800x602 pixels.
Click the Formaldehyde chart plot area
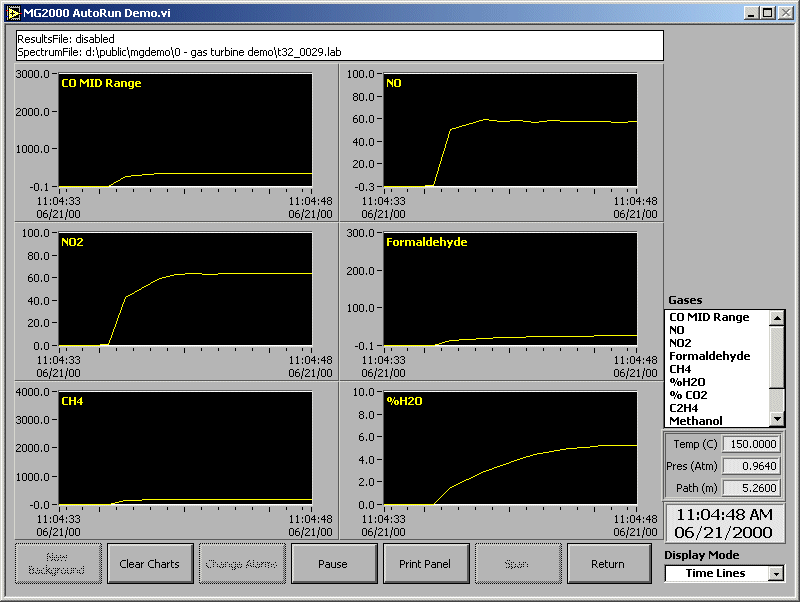point(510,289)
